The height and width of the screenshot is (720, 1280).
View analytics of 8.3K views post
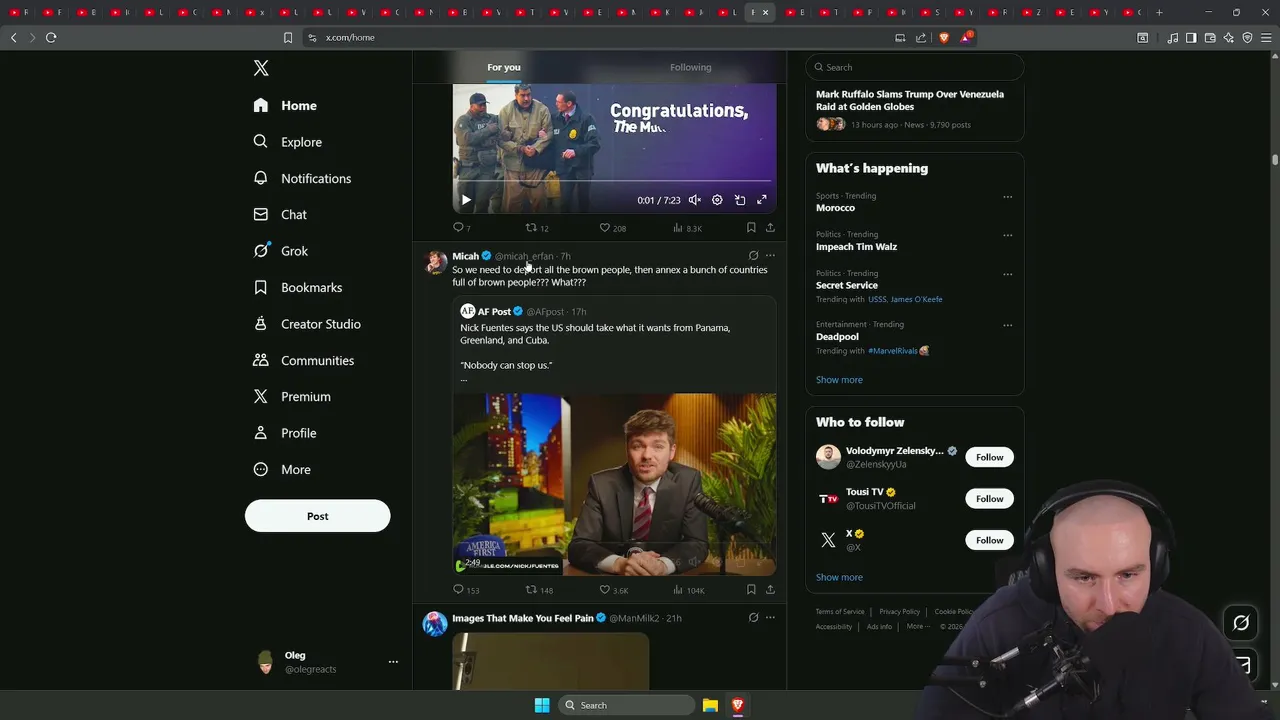687,228
